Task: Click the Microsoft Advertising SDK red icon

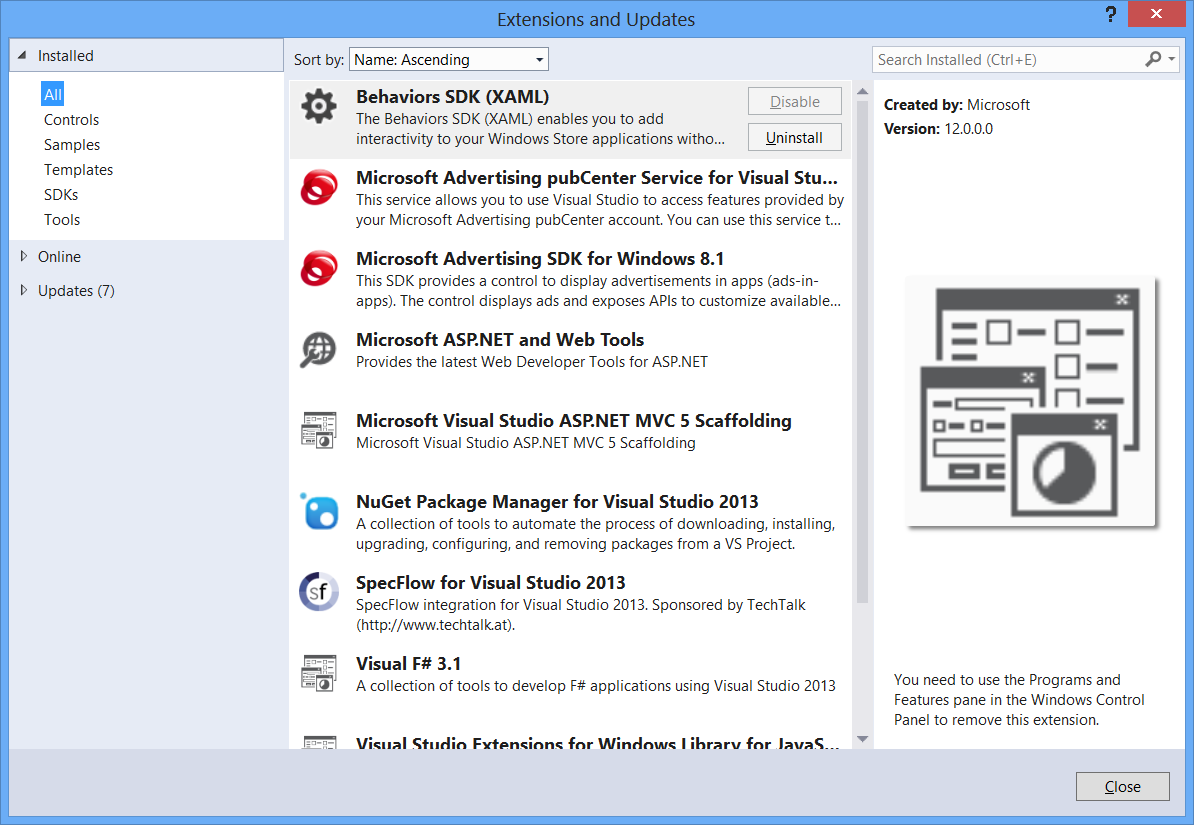Action: pyautogui.click(x=319, y=269)
